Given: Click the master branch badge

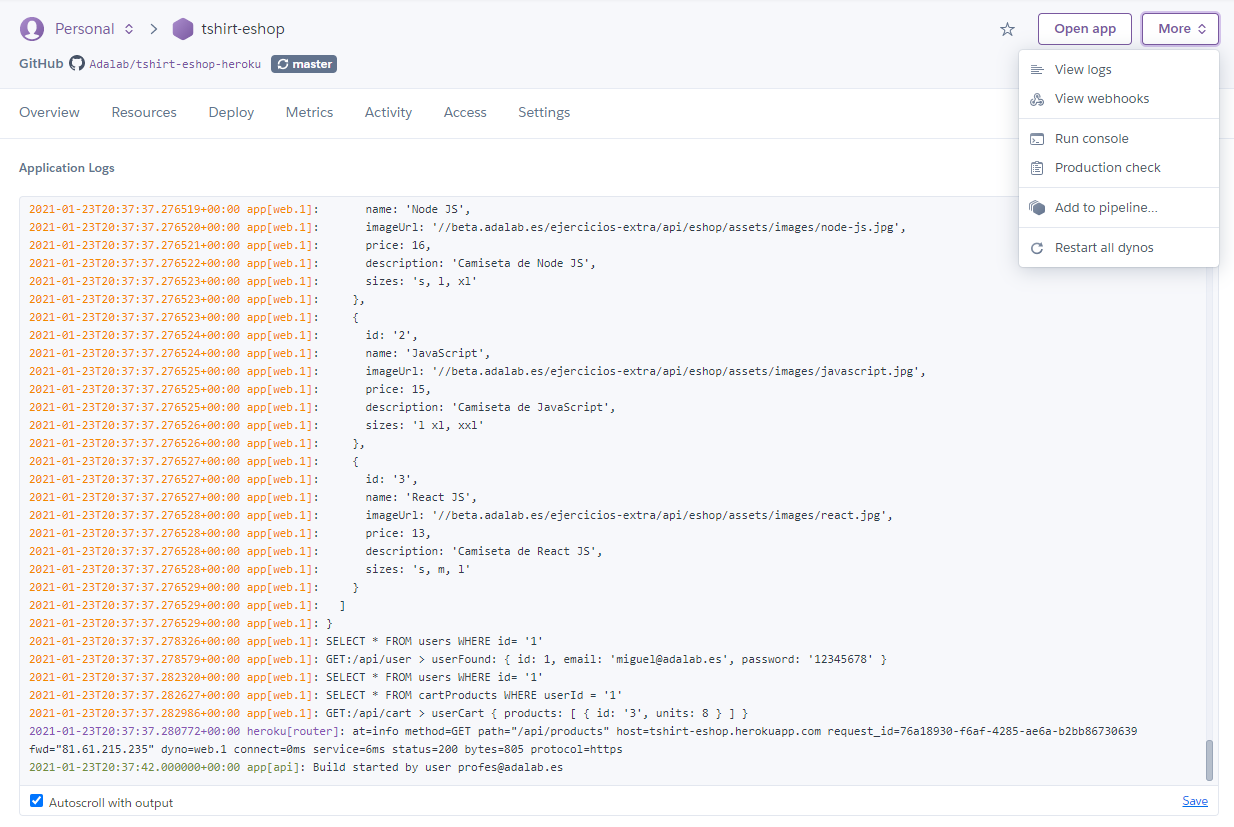Looking at the screenshot, I should coord(304,64).
